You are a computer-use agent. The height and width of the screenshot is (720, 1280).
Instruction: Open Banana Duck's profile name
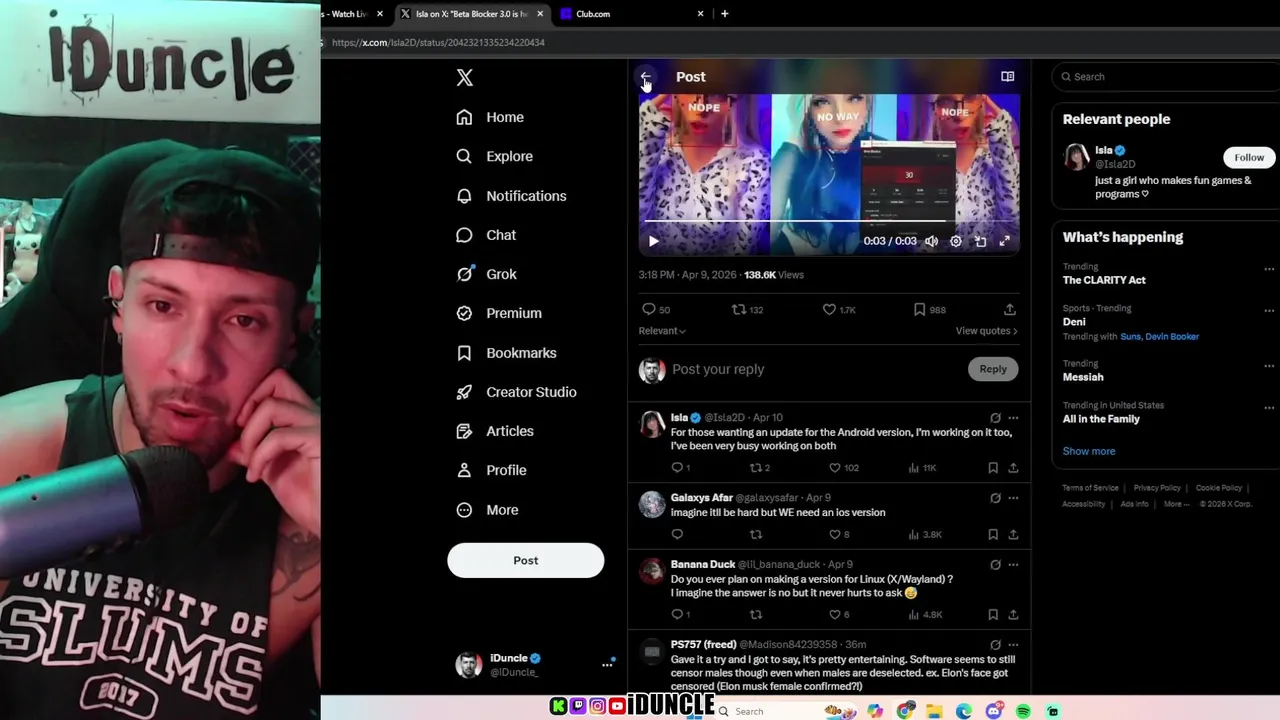703,564
